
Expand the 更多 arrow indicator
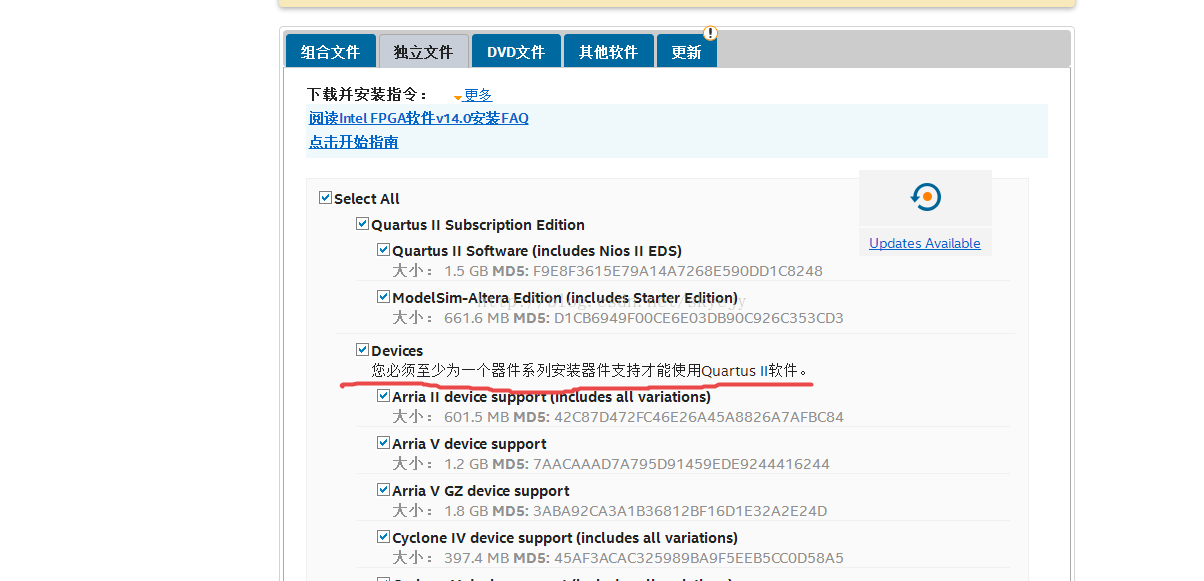[458, 97]
